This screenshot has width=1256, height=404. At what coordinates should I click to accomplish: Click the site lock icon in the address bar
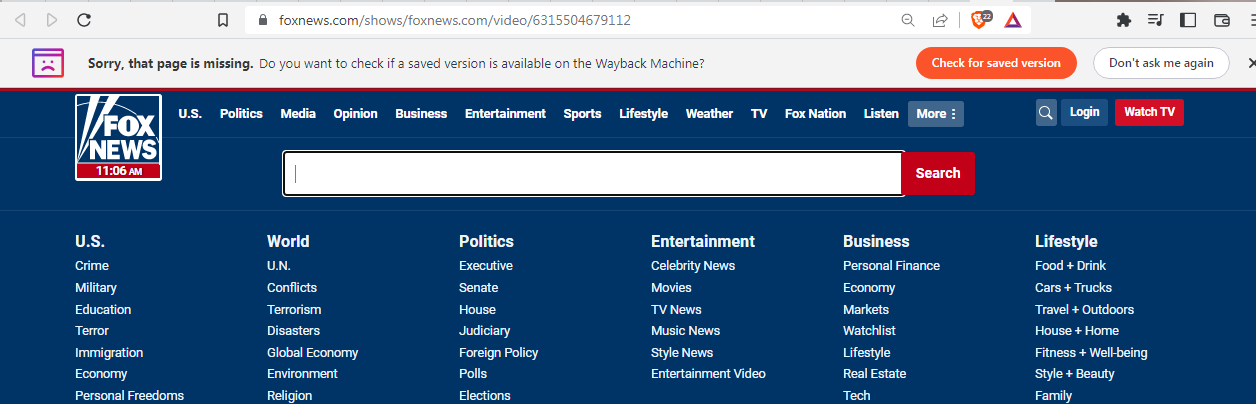point(263,20)
